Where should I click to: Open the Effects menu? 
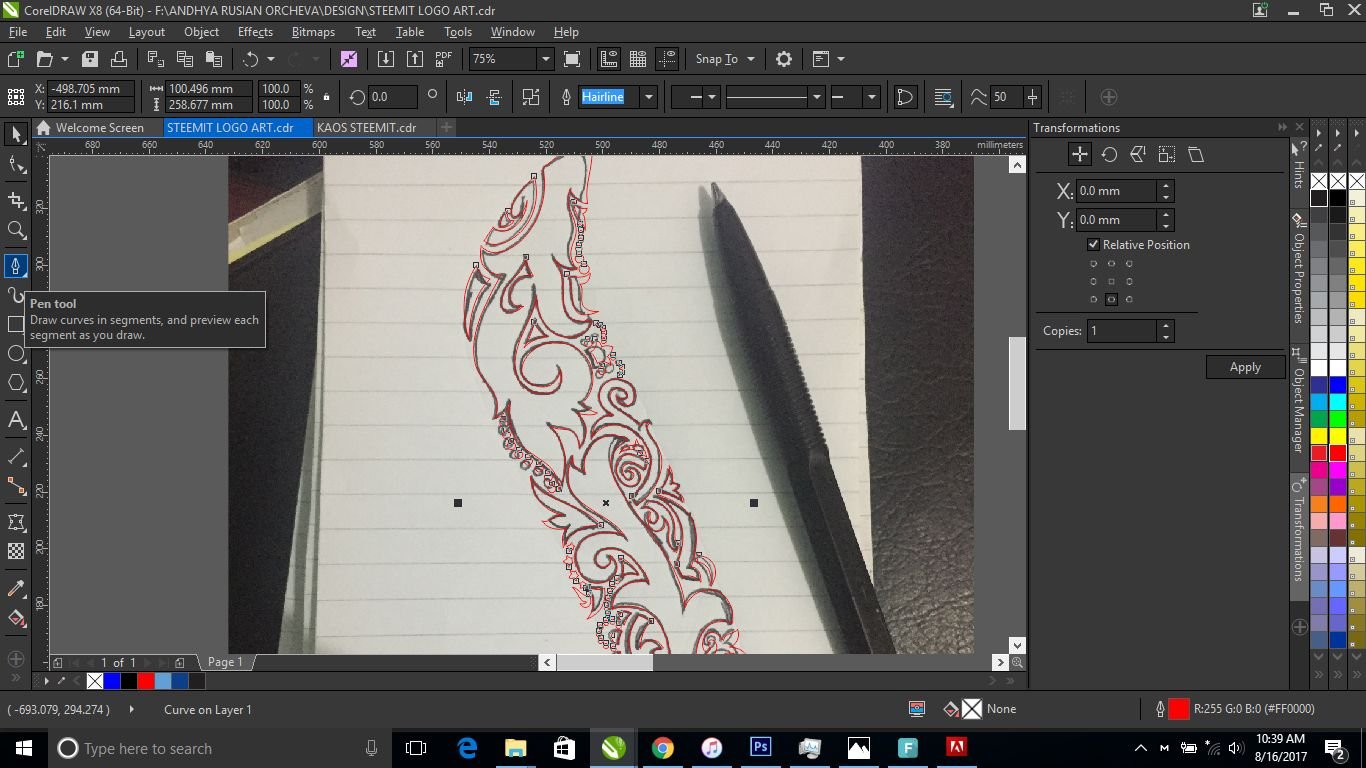[x=255, y=32]
